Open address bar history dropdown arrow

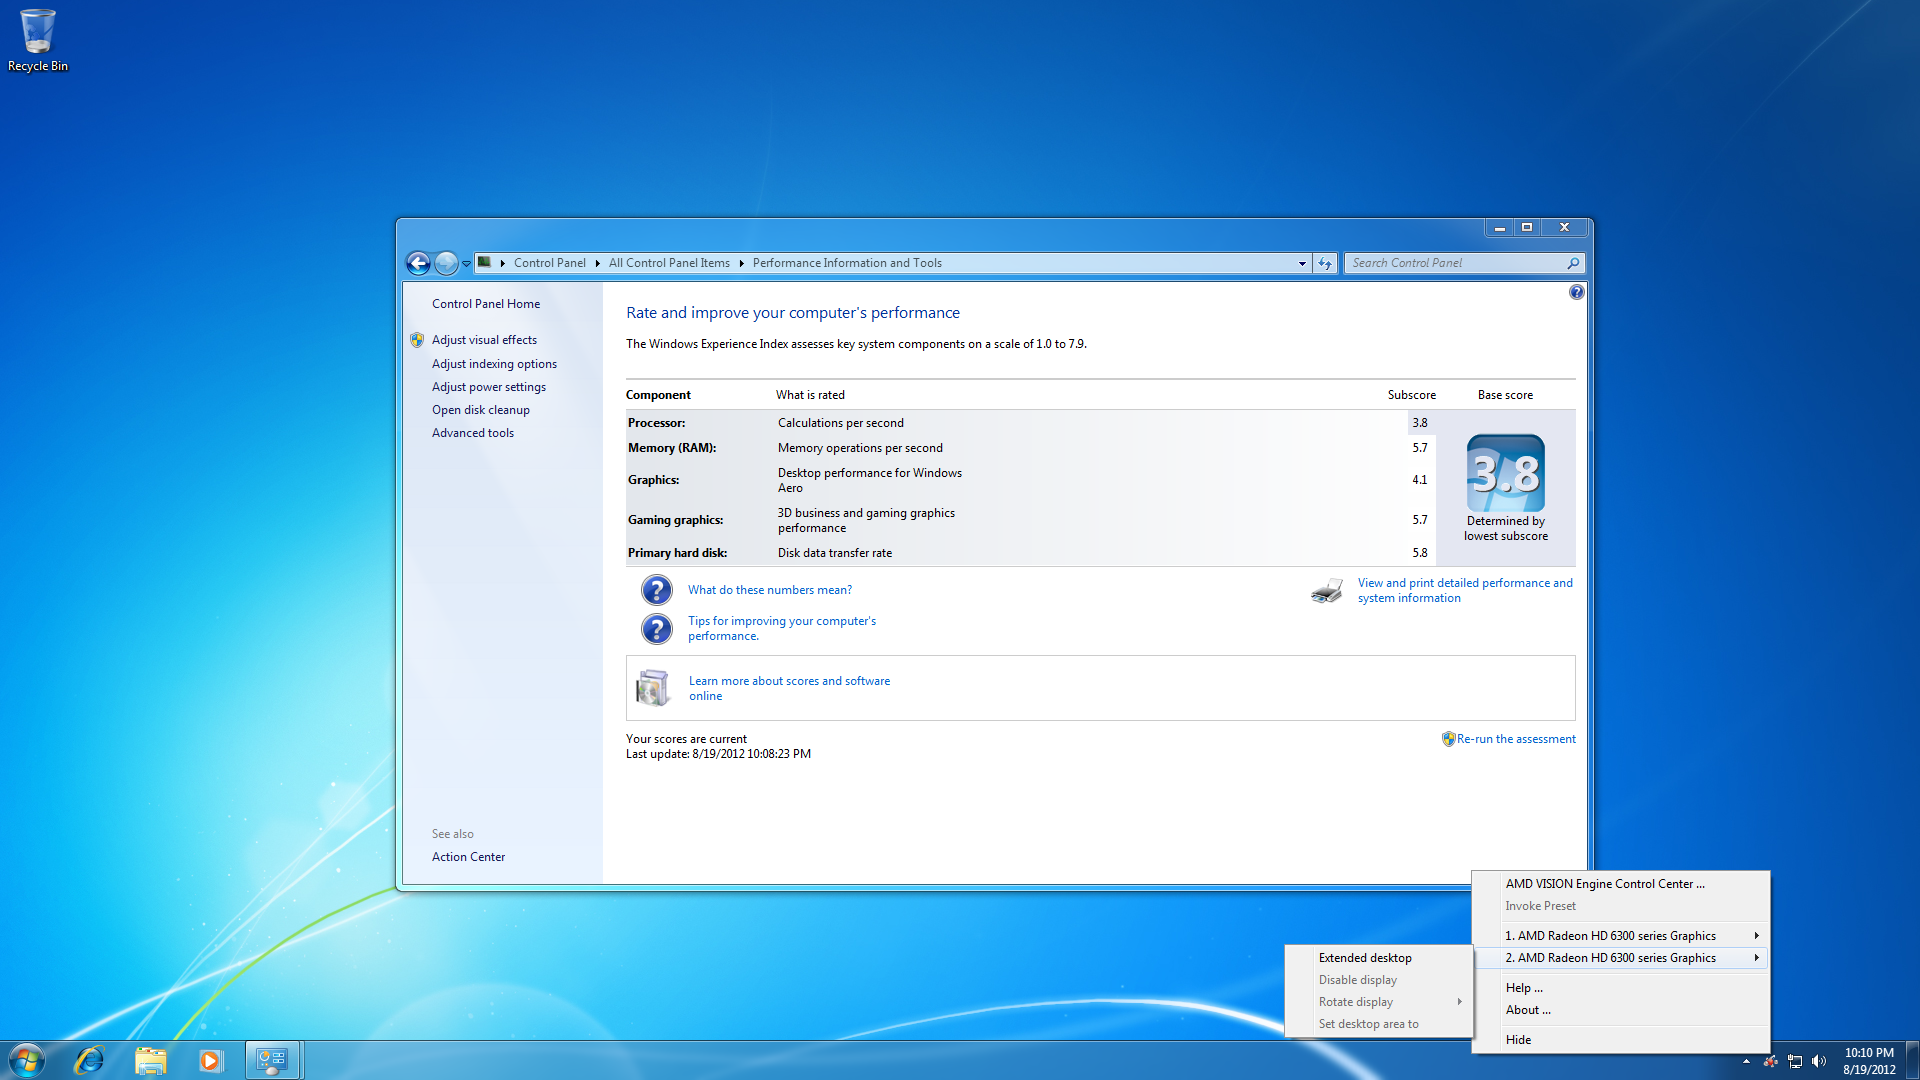(x=1302, y=264)
